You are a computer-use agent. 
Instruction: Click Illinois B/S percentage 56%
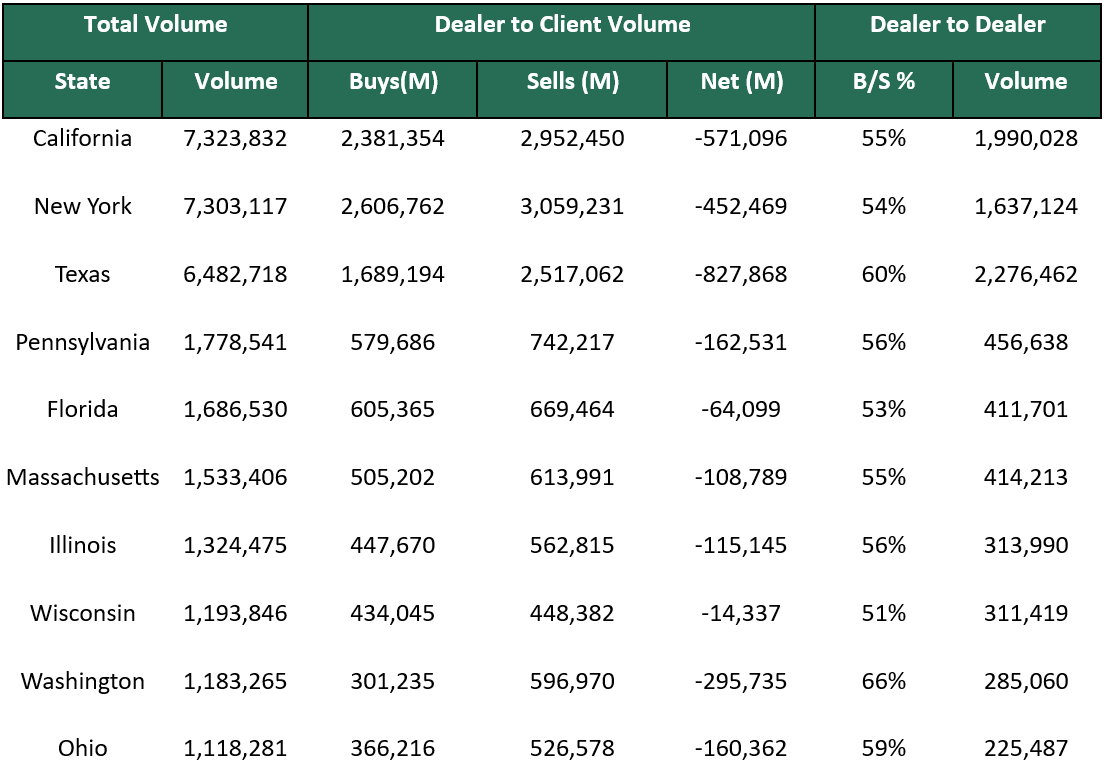click(883, 546)
